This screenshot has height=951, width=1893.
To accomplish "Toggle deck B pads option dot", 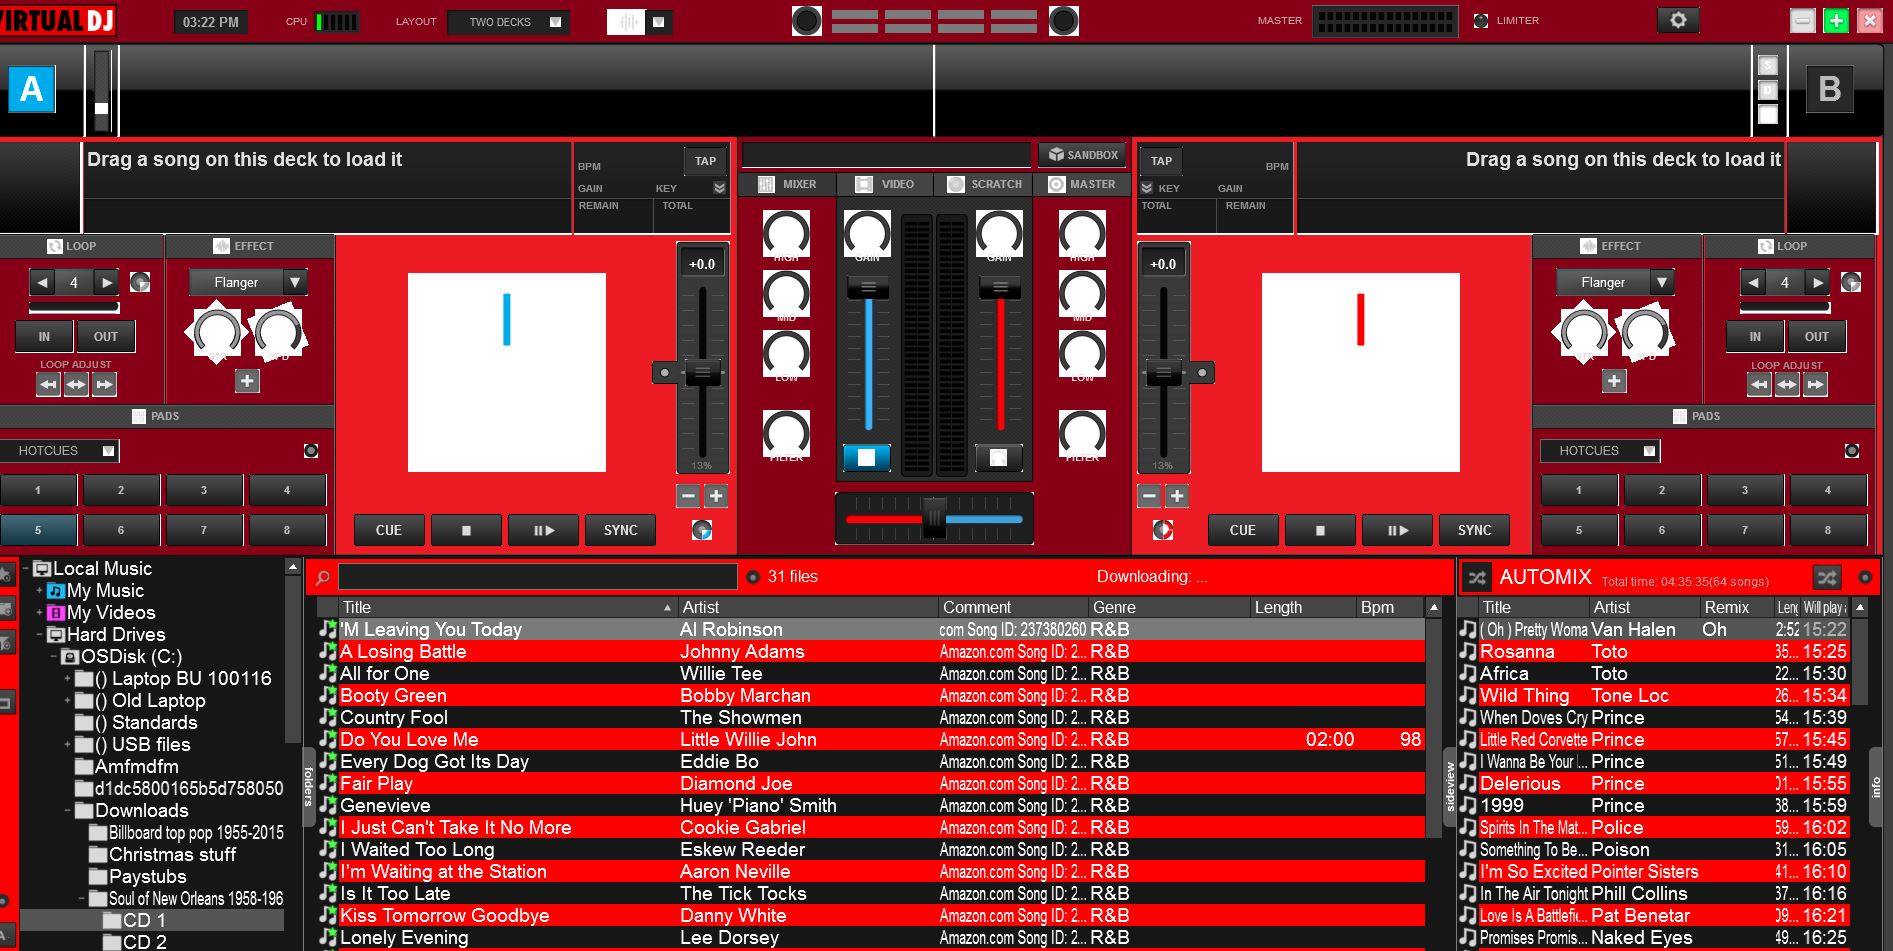I will pos(1851,451).
